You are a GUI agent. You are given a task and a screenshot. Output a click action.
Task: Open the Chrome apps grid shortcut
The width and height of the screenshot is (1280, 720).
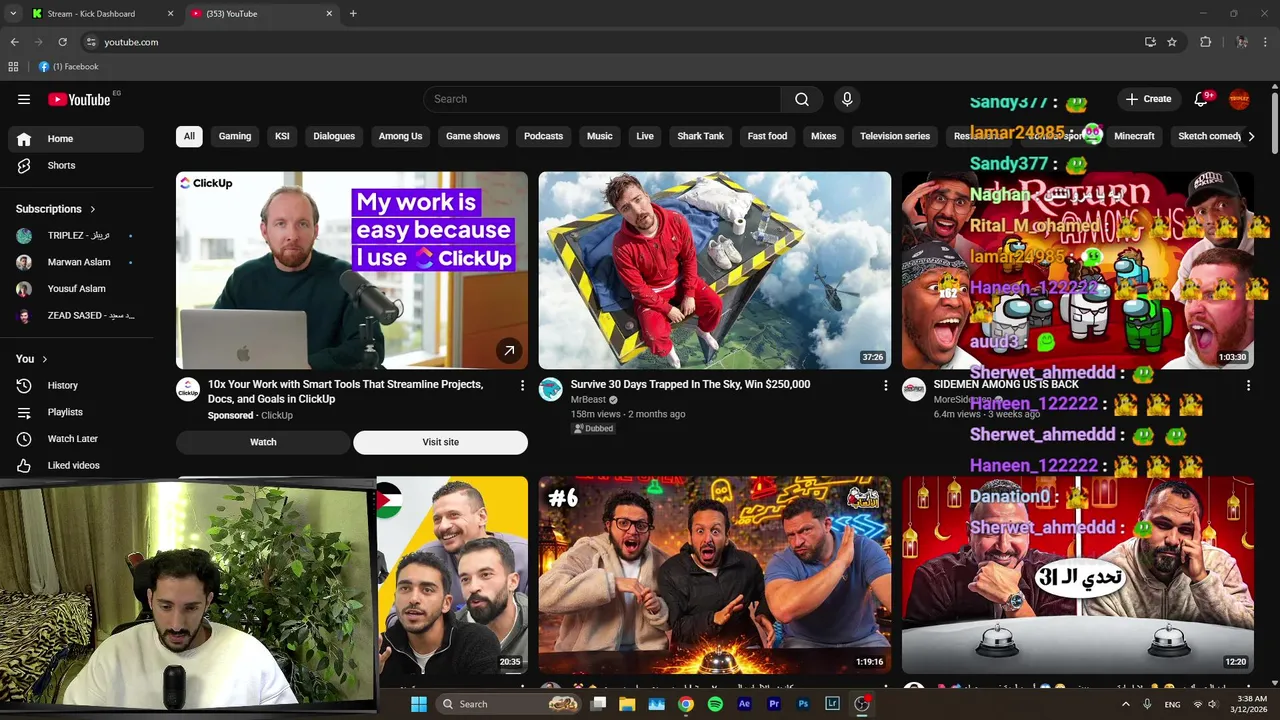click(x=13, y=67)
